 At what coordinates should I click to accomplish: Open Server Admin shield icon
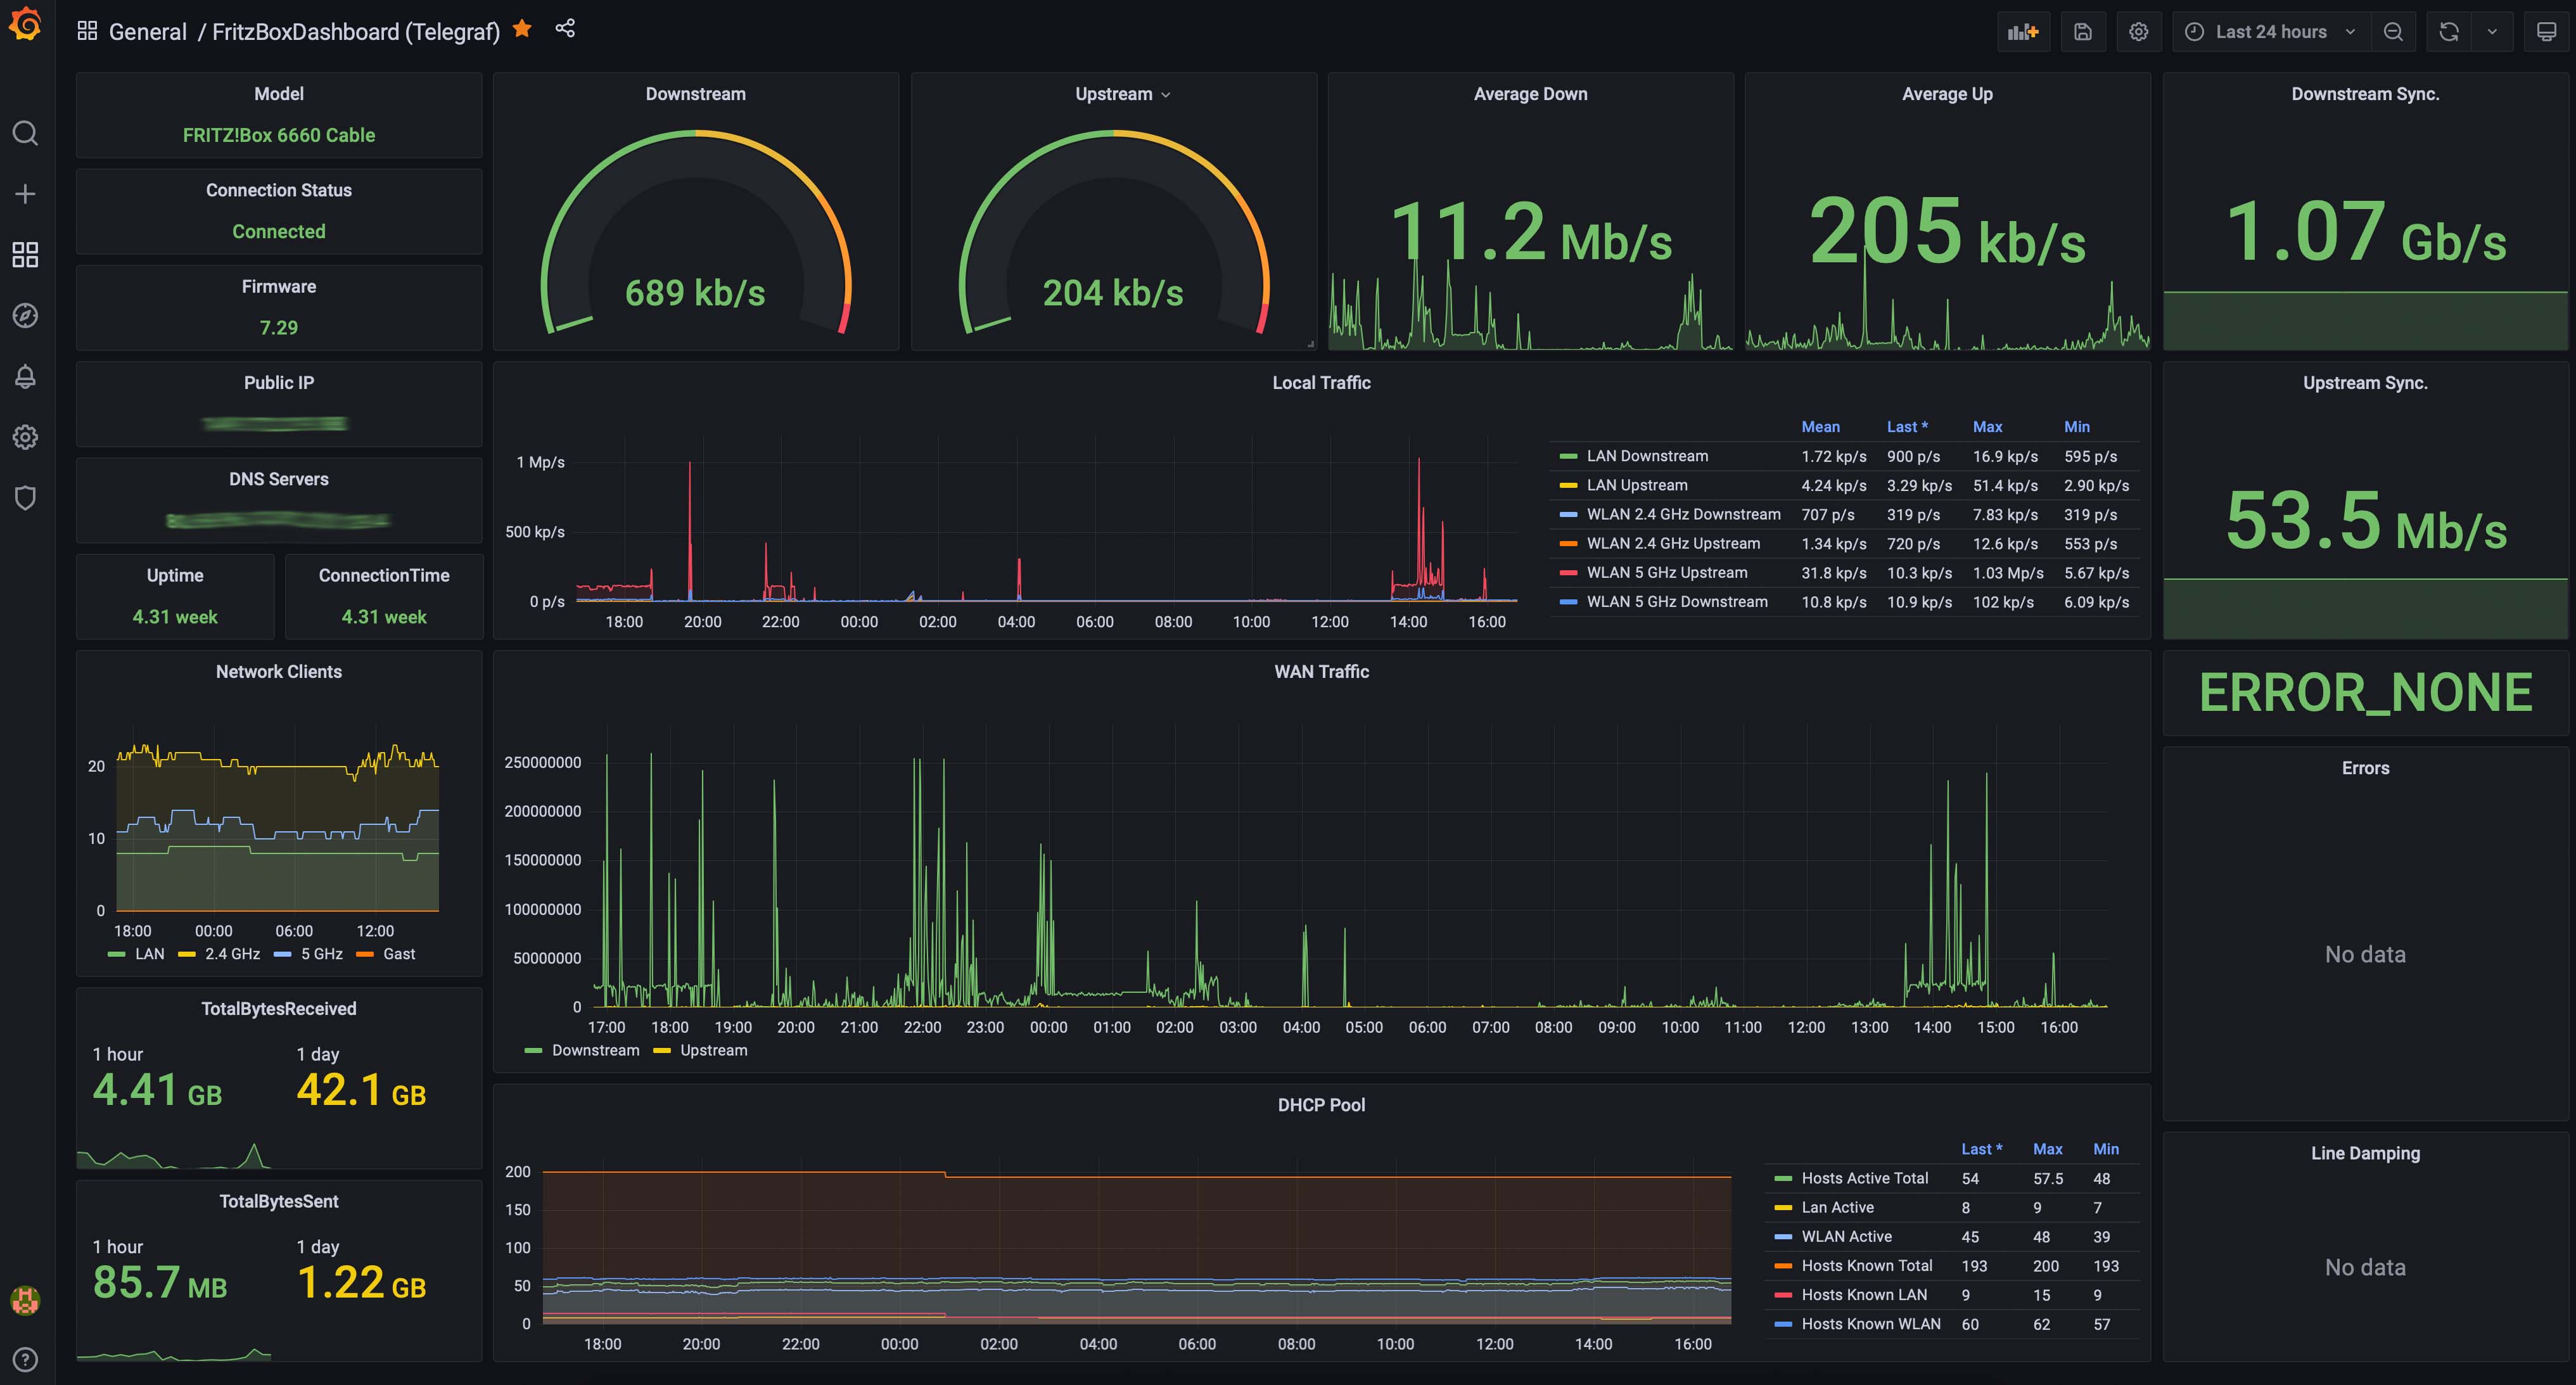click(x=25, y=498)
